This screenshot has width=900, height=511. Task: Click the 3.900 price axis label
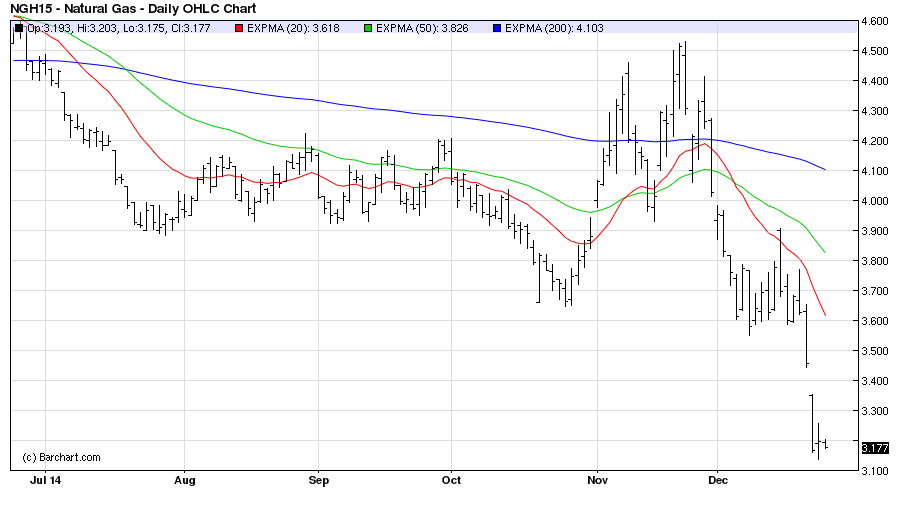(875, 231)
